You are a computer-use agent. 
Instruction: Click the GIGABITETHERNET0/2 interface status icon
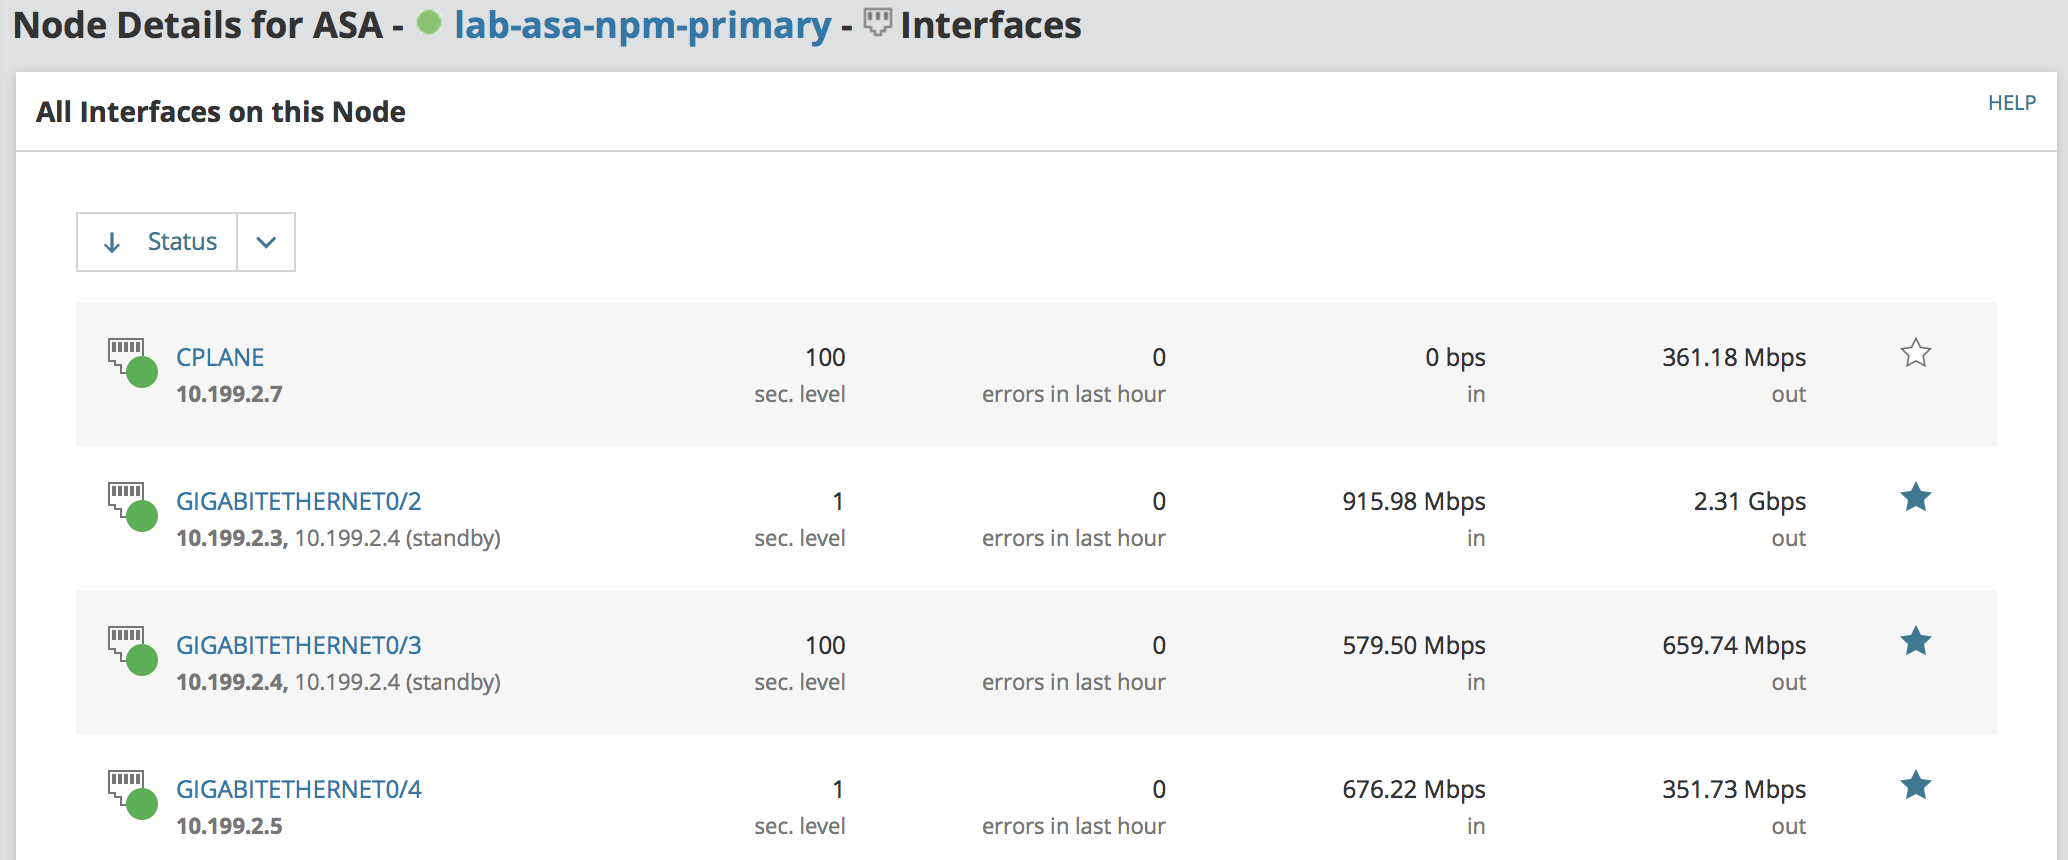pos(132,506)
